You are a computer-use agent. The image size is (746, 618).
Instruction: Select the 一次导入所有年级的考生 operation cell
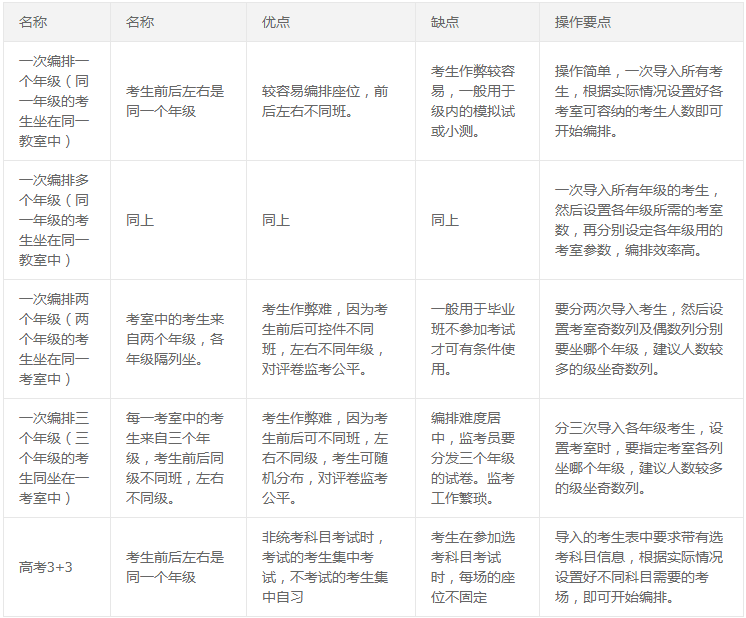(x=639, y=220)
